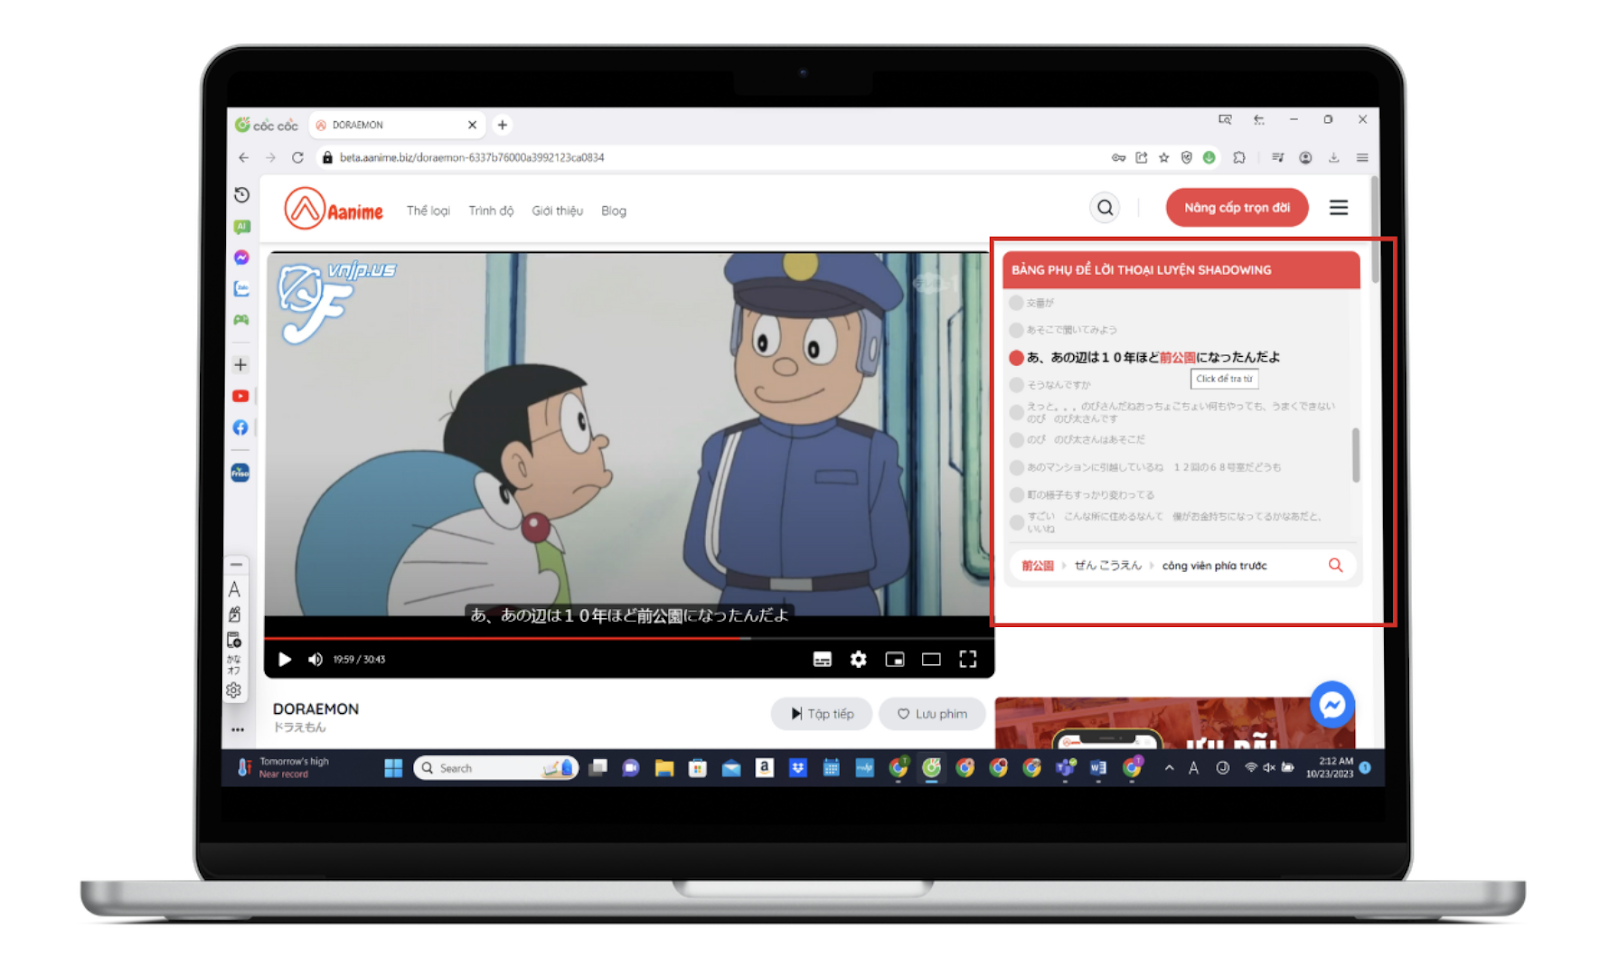Open sidebar settings gear at bottom

coord(234,690)
